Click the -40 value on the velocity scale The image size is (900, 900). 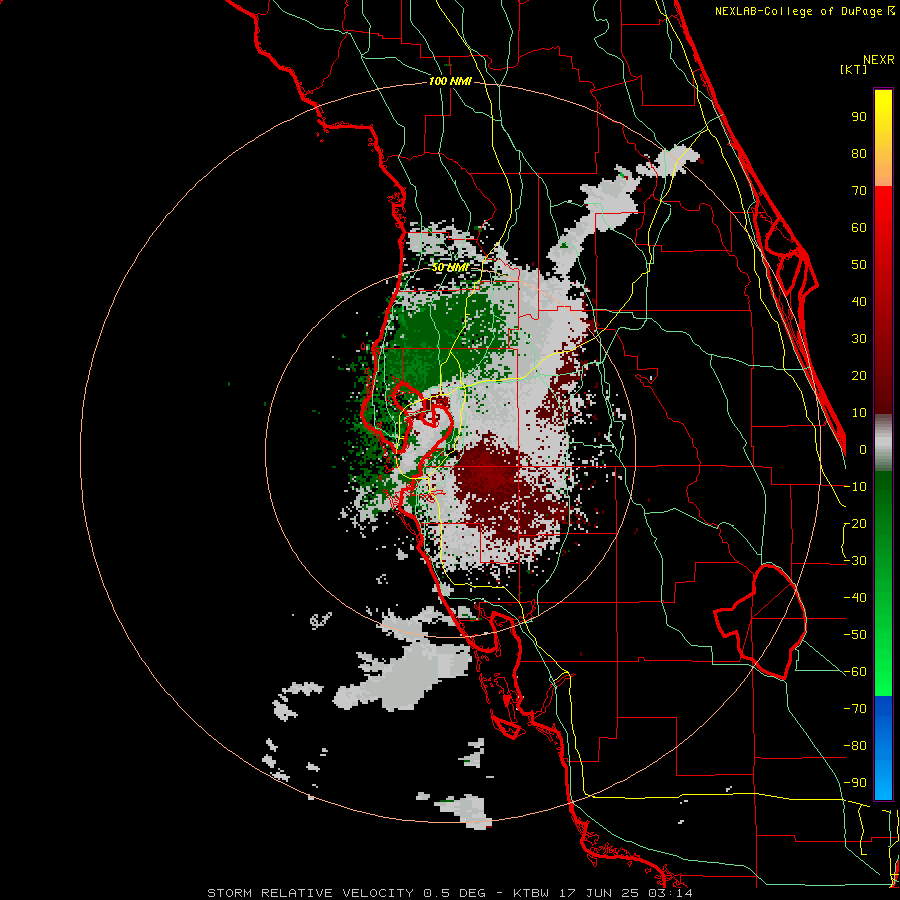[855, 598]
